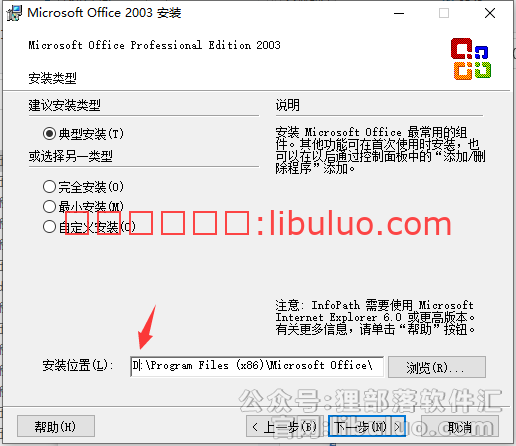This screenshot has height=446, width=516.
Task: Click the 帮助(H) button
Action: pos(56,426)
